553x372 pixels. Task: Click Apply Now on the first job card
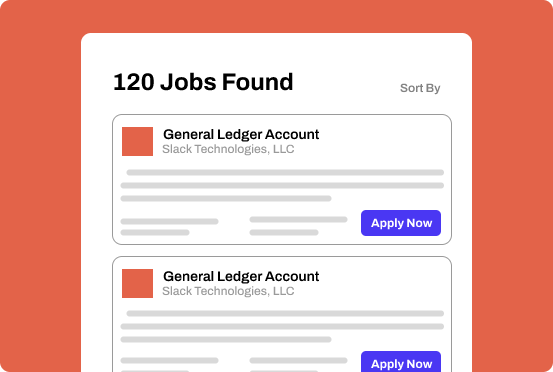tap(401, 223)
